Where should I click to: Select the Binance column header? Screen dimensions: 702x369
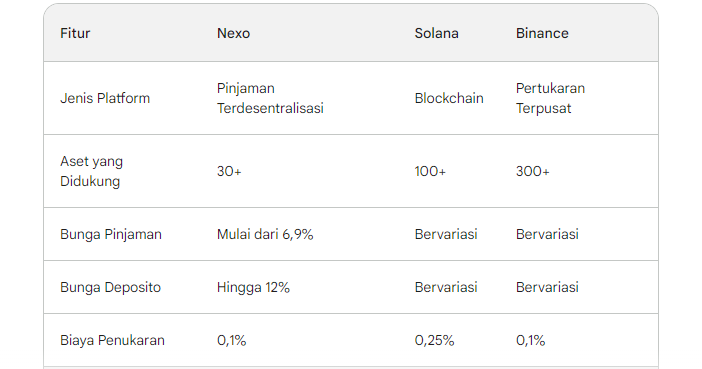[x=542, y=33]
